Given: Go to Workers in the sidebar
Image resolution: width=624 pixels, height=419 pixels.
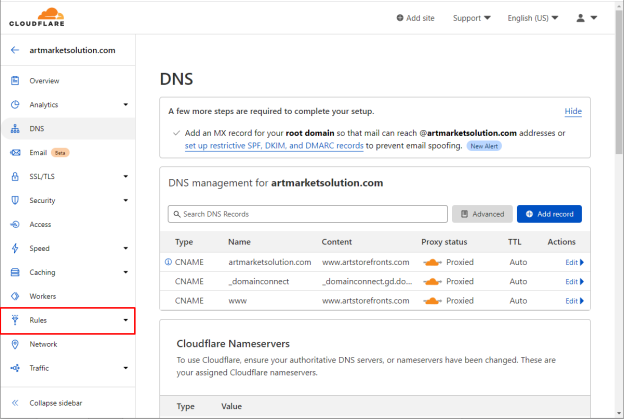Looking at the screenshot, I should 43,296.
